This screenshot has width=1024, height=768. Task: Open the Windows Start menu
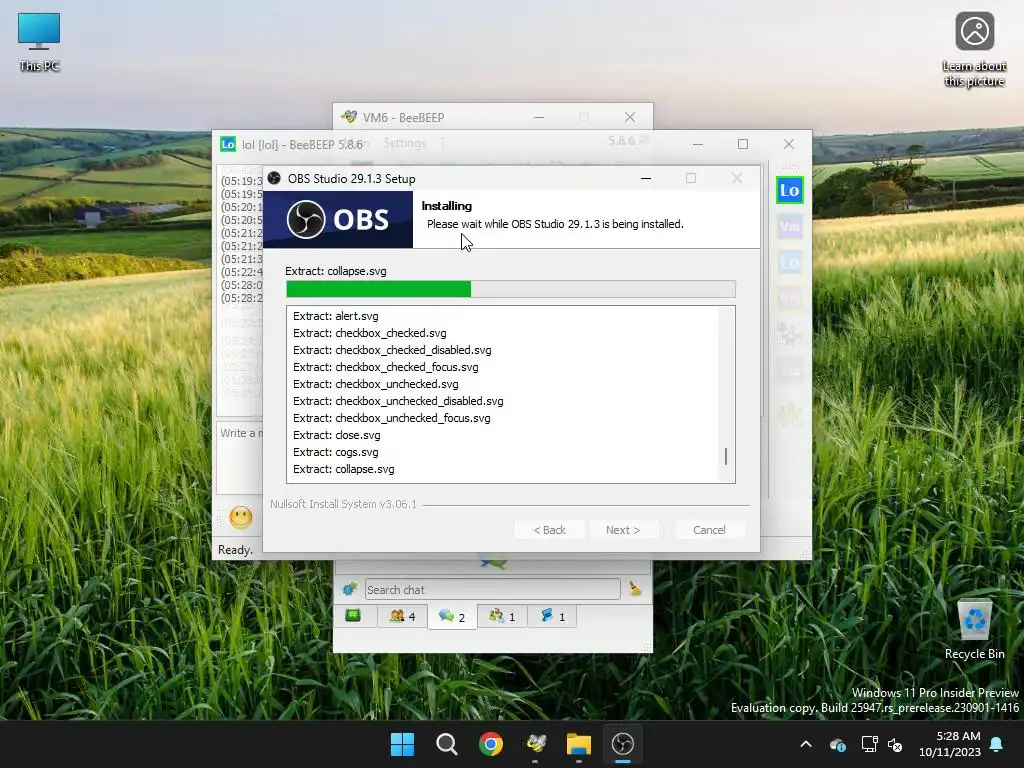pyautogui.click(x=402, y=744)
